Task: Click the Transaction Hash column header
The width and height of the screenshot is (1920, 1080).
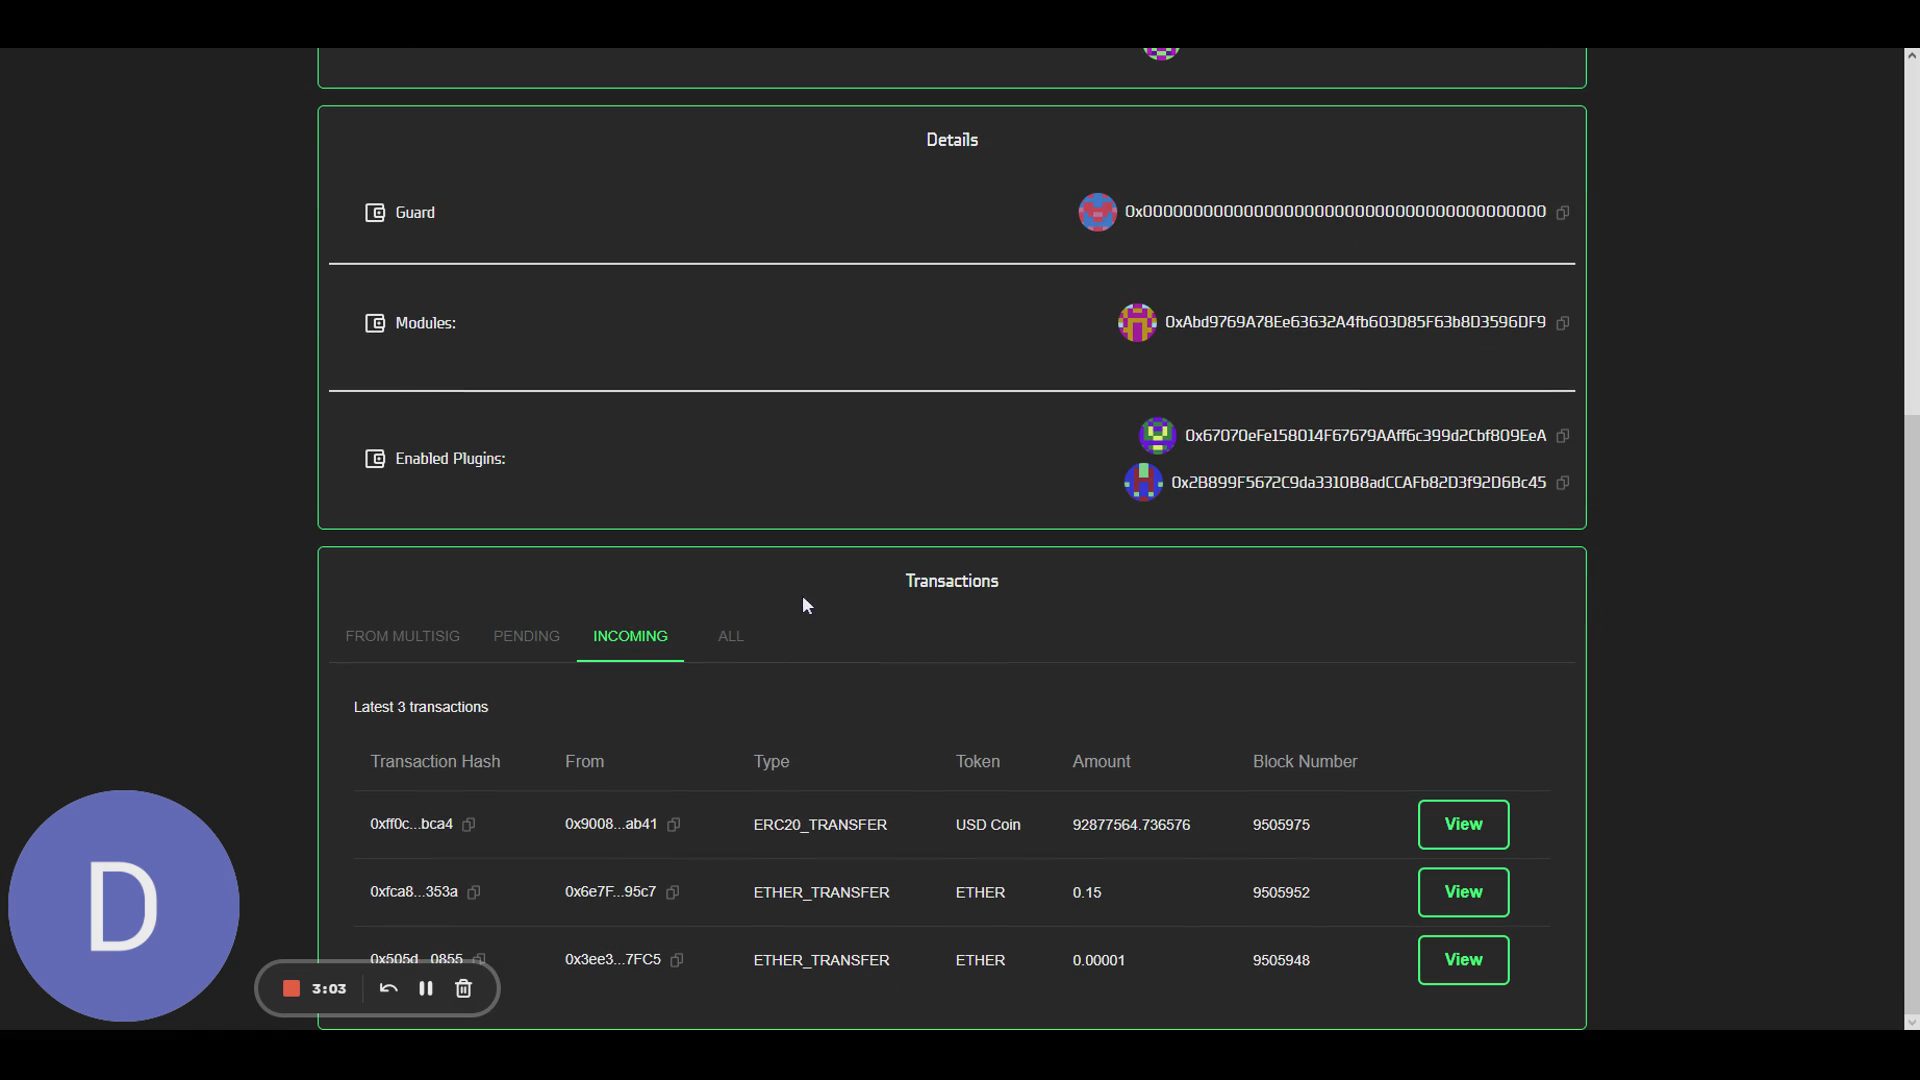Action: click(435, 762)
